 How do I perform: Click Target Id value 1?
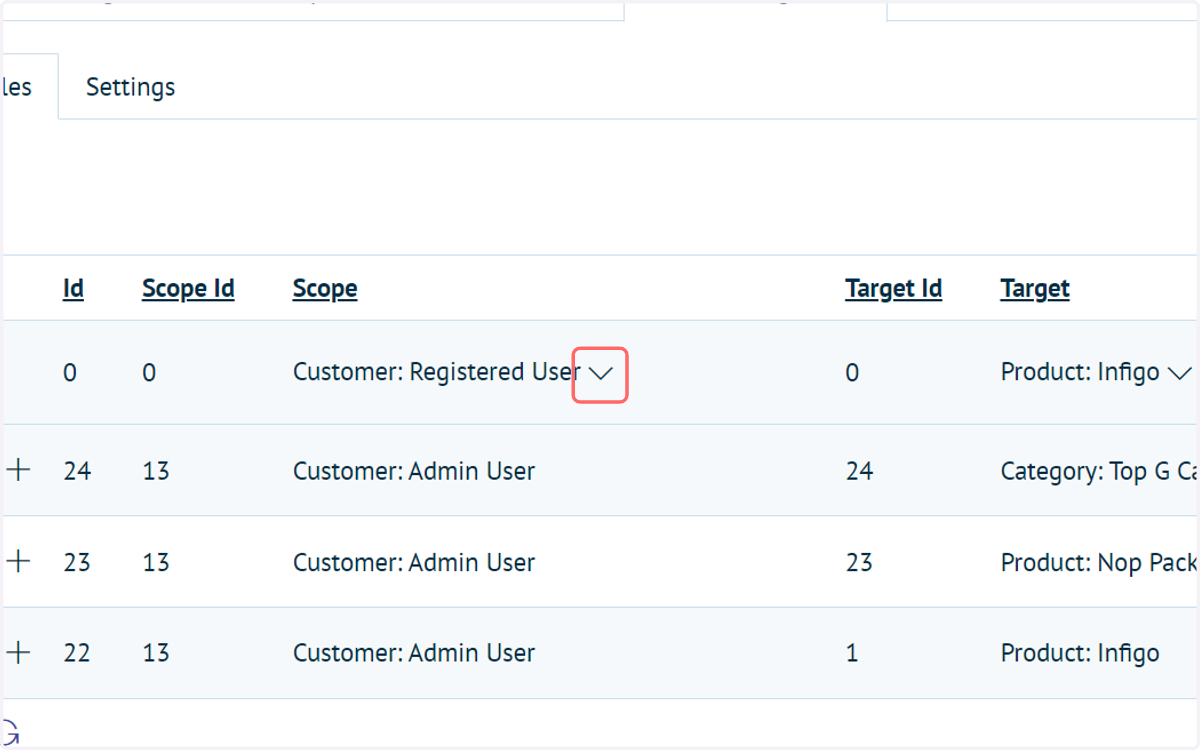coord(852,653)
